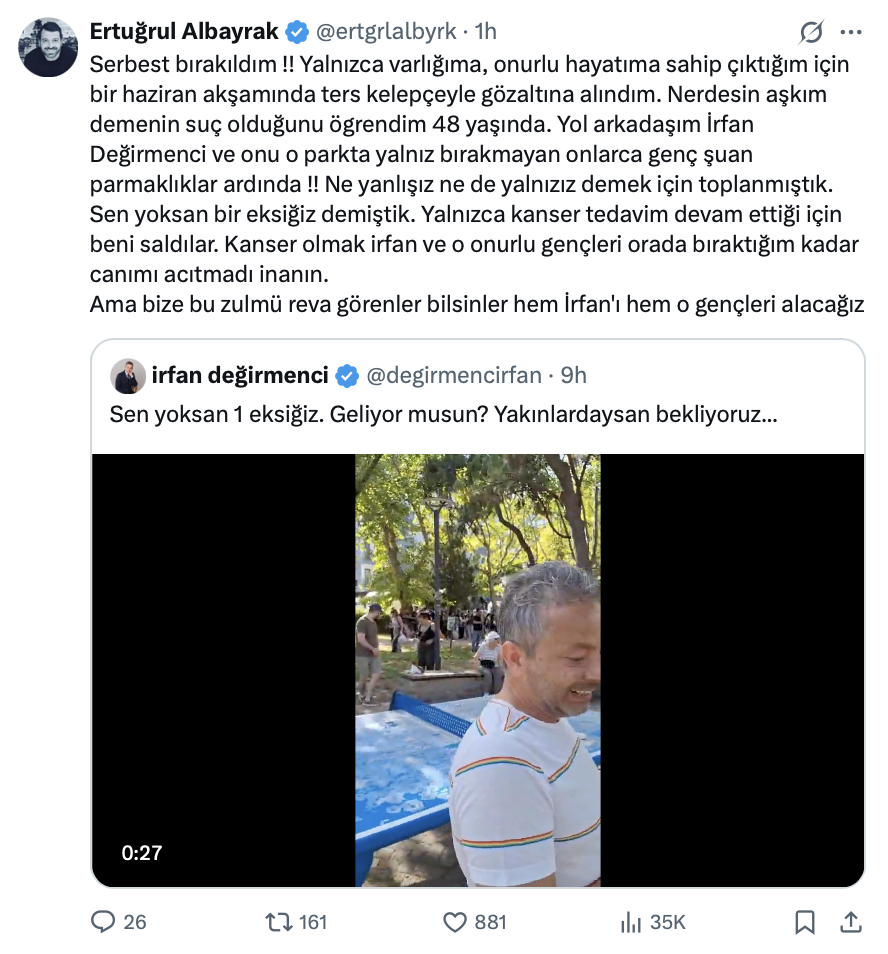Click the repost arrows icon
The image size is (888, 954).
[x=279, y=922]
